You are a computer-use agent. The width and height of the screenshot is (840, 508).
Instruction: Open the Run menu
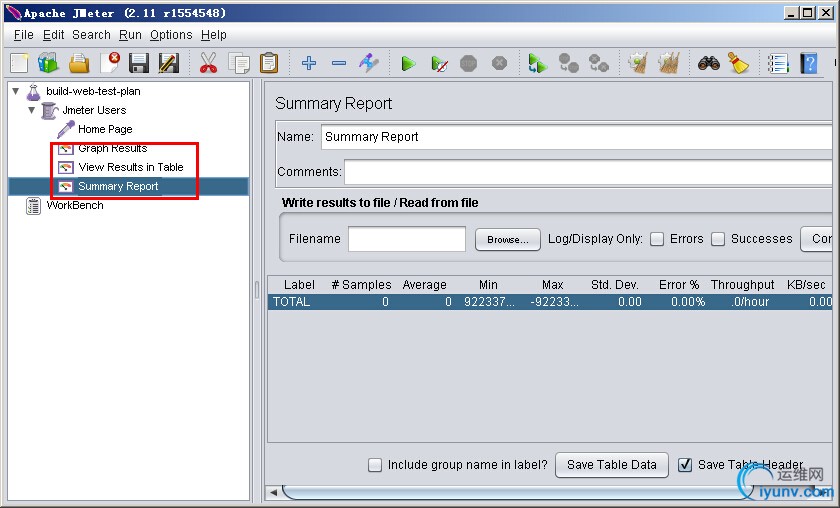(x=130, y=35)
